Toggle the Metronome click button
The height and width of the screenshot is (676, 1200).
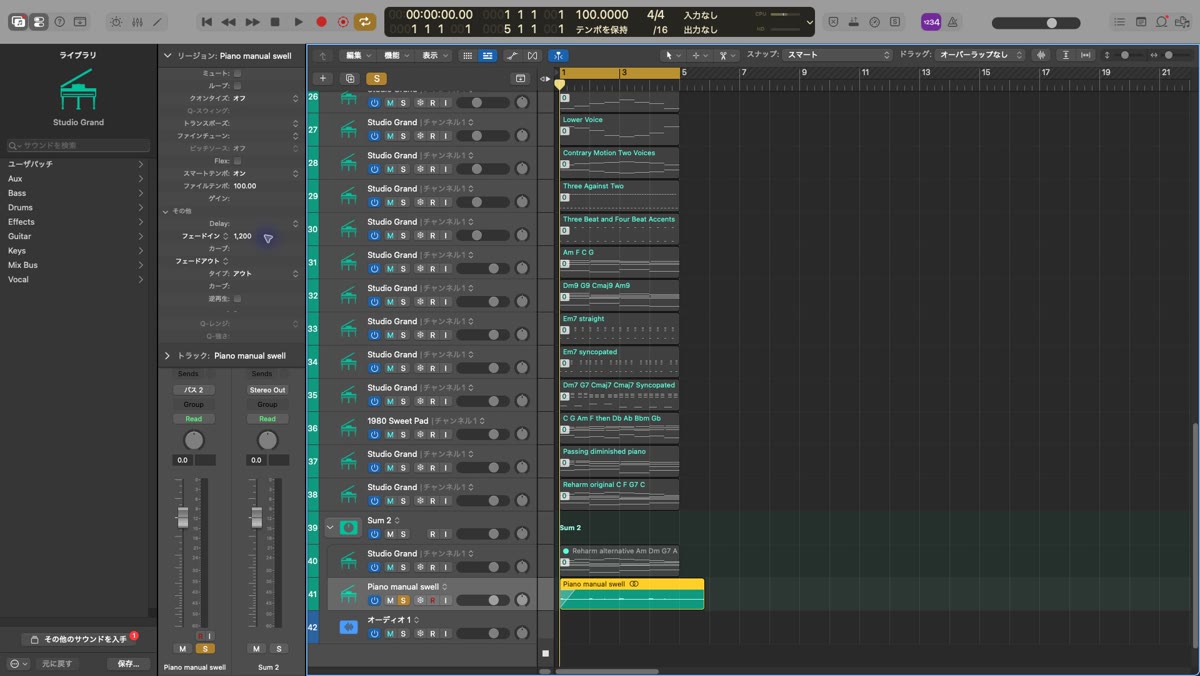click(x=952, y=22)
